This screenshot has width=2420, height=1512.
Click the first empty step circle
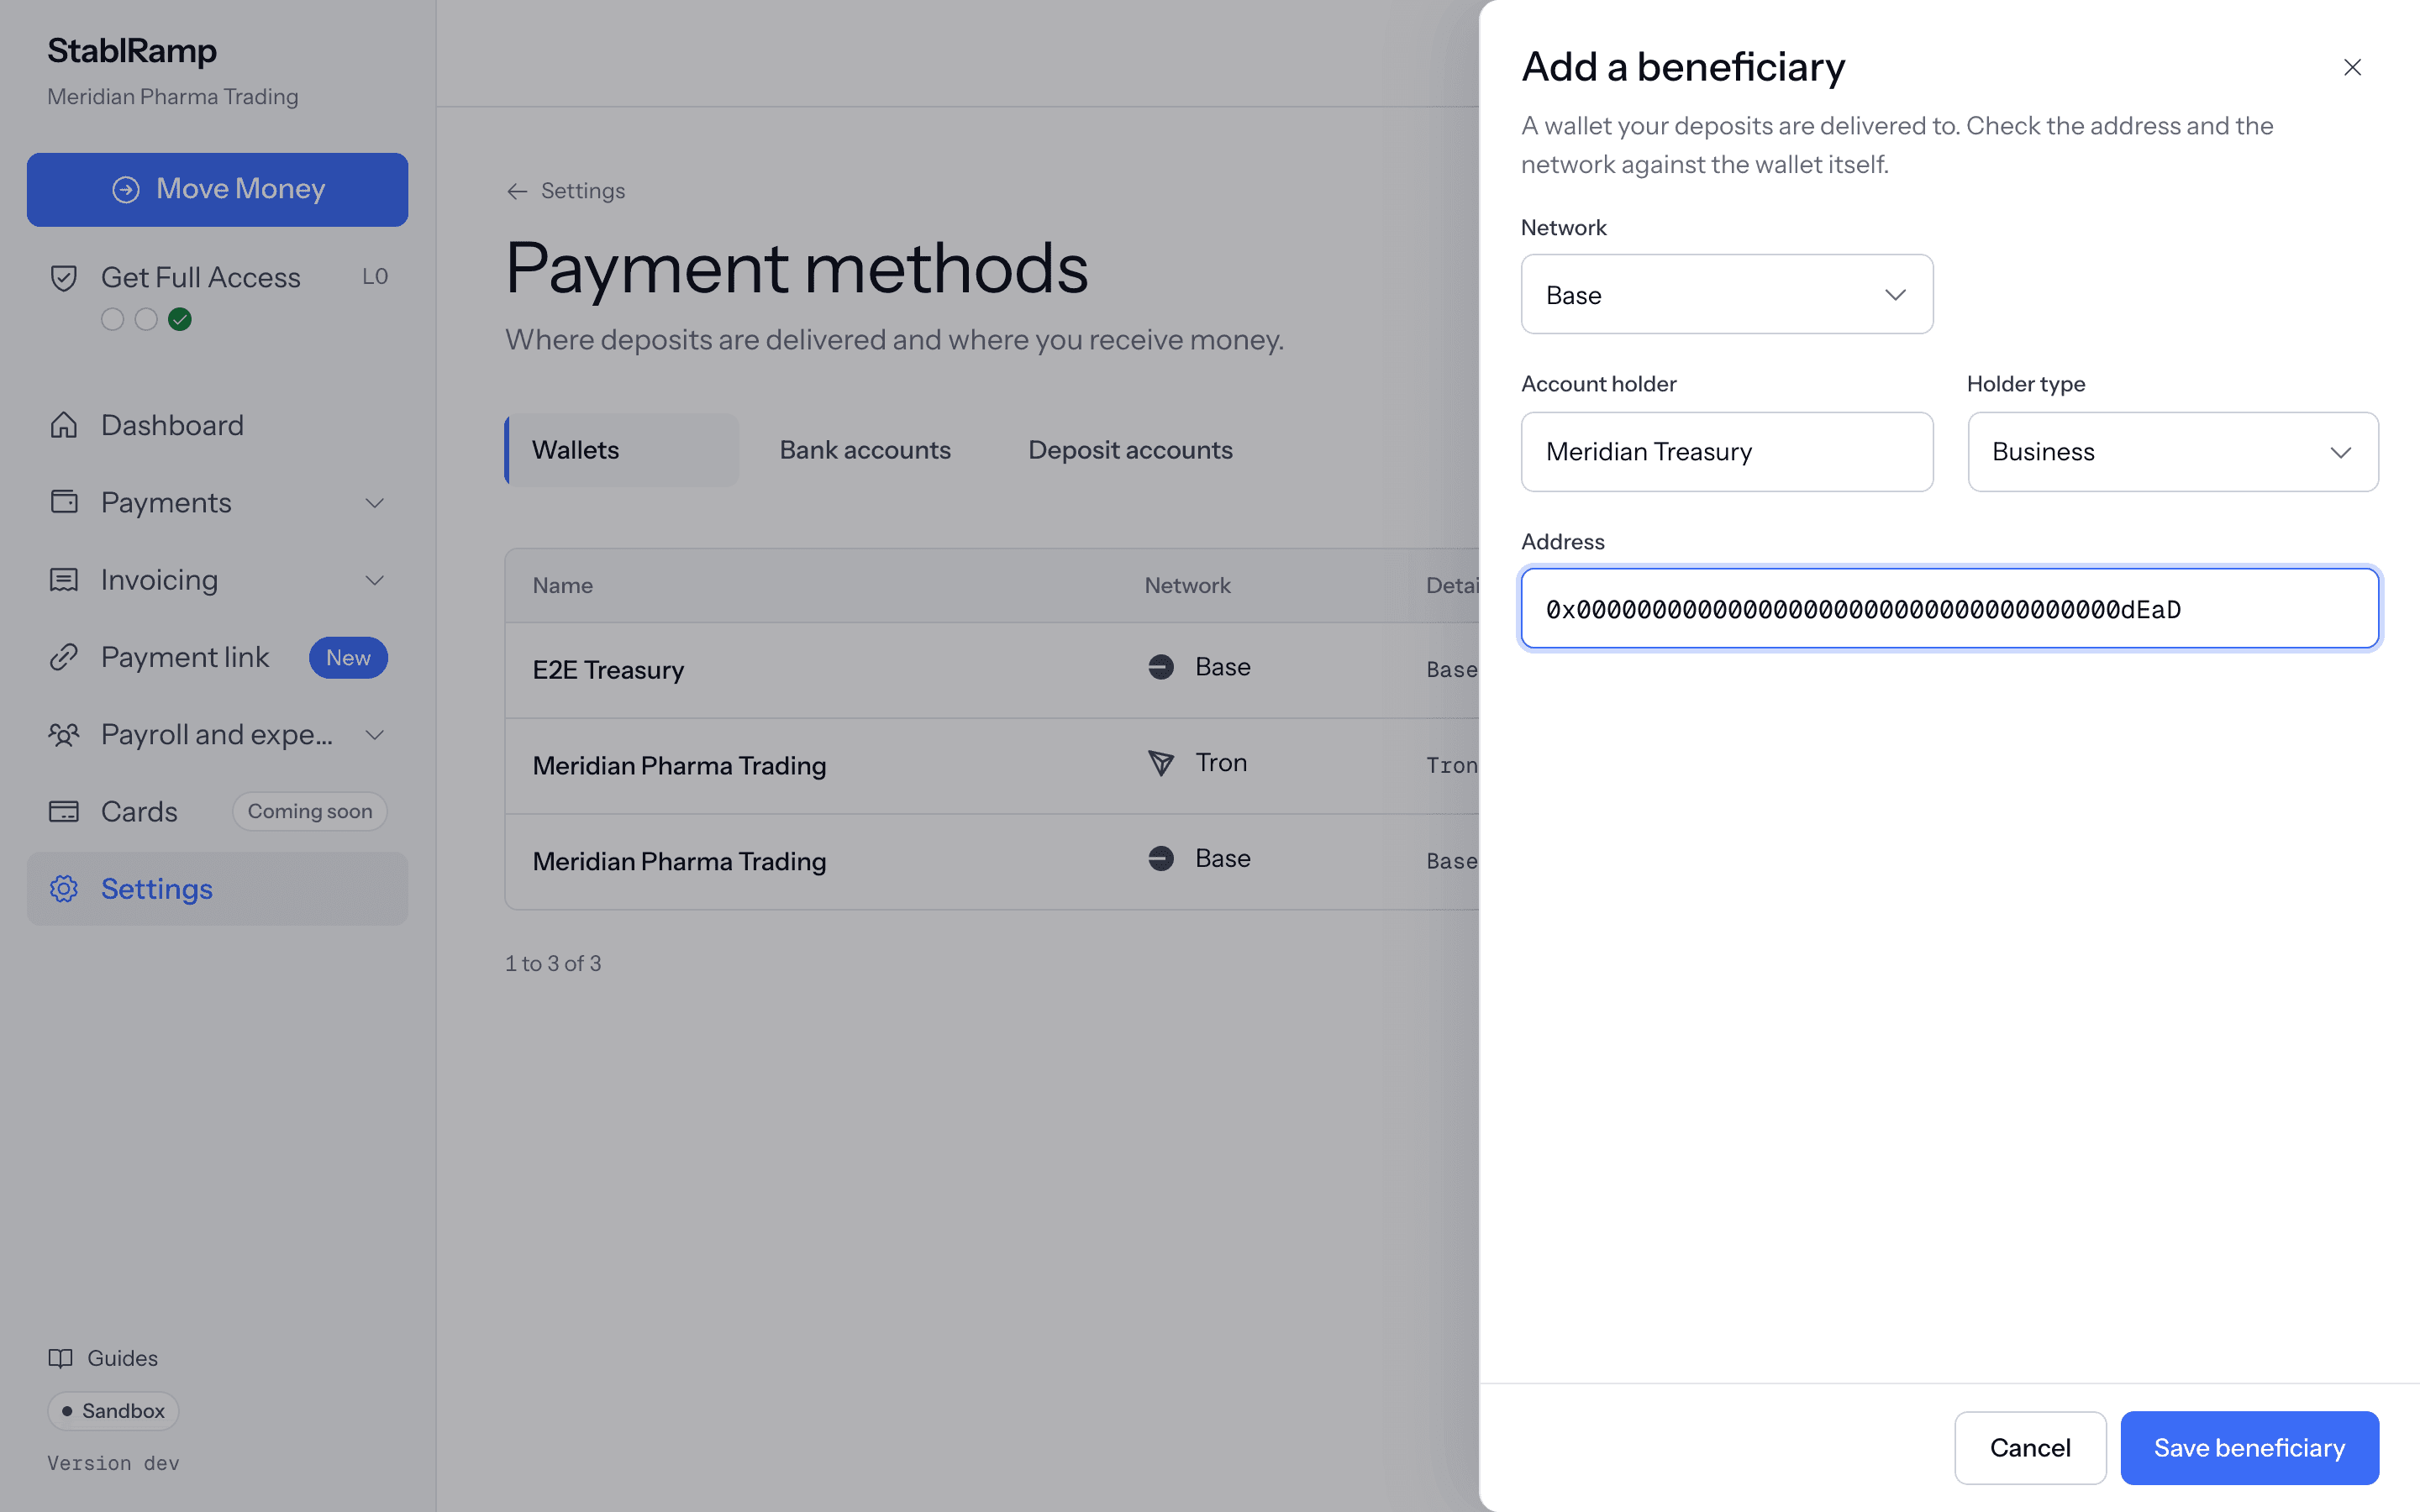pos(113,319)
